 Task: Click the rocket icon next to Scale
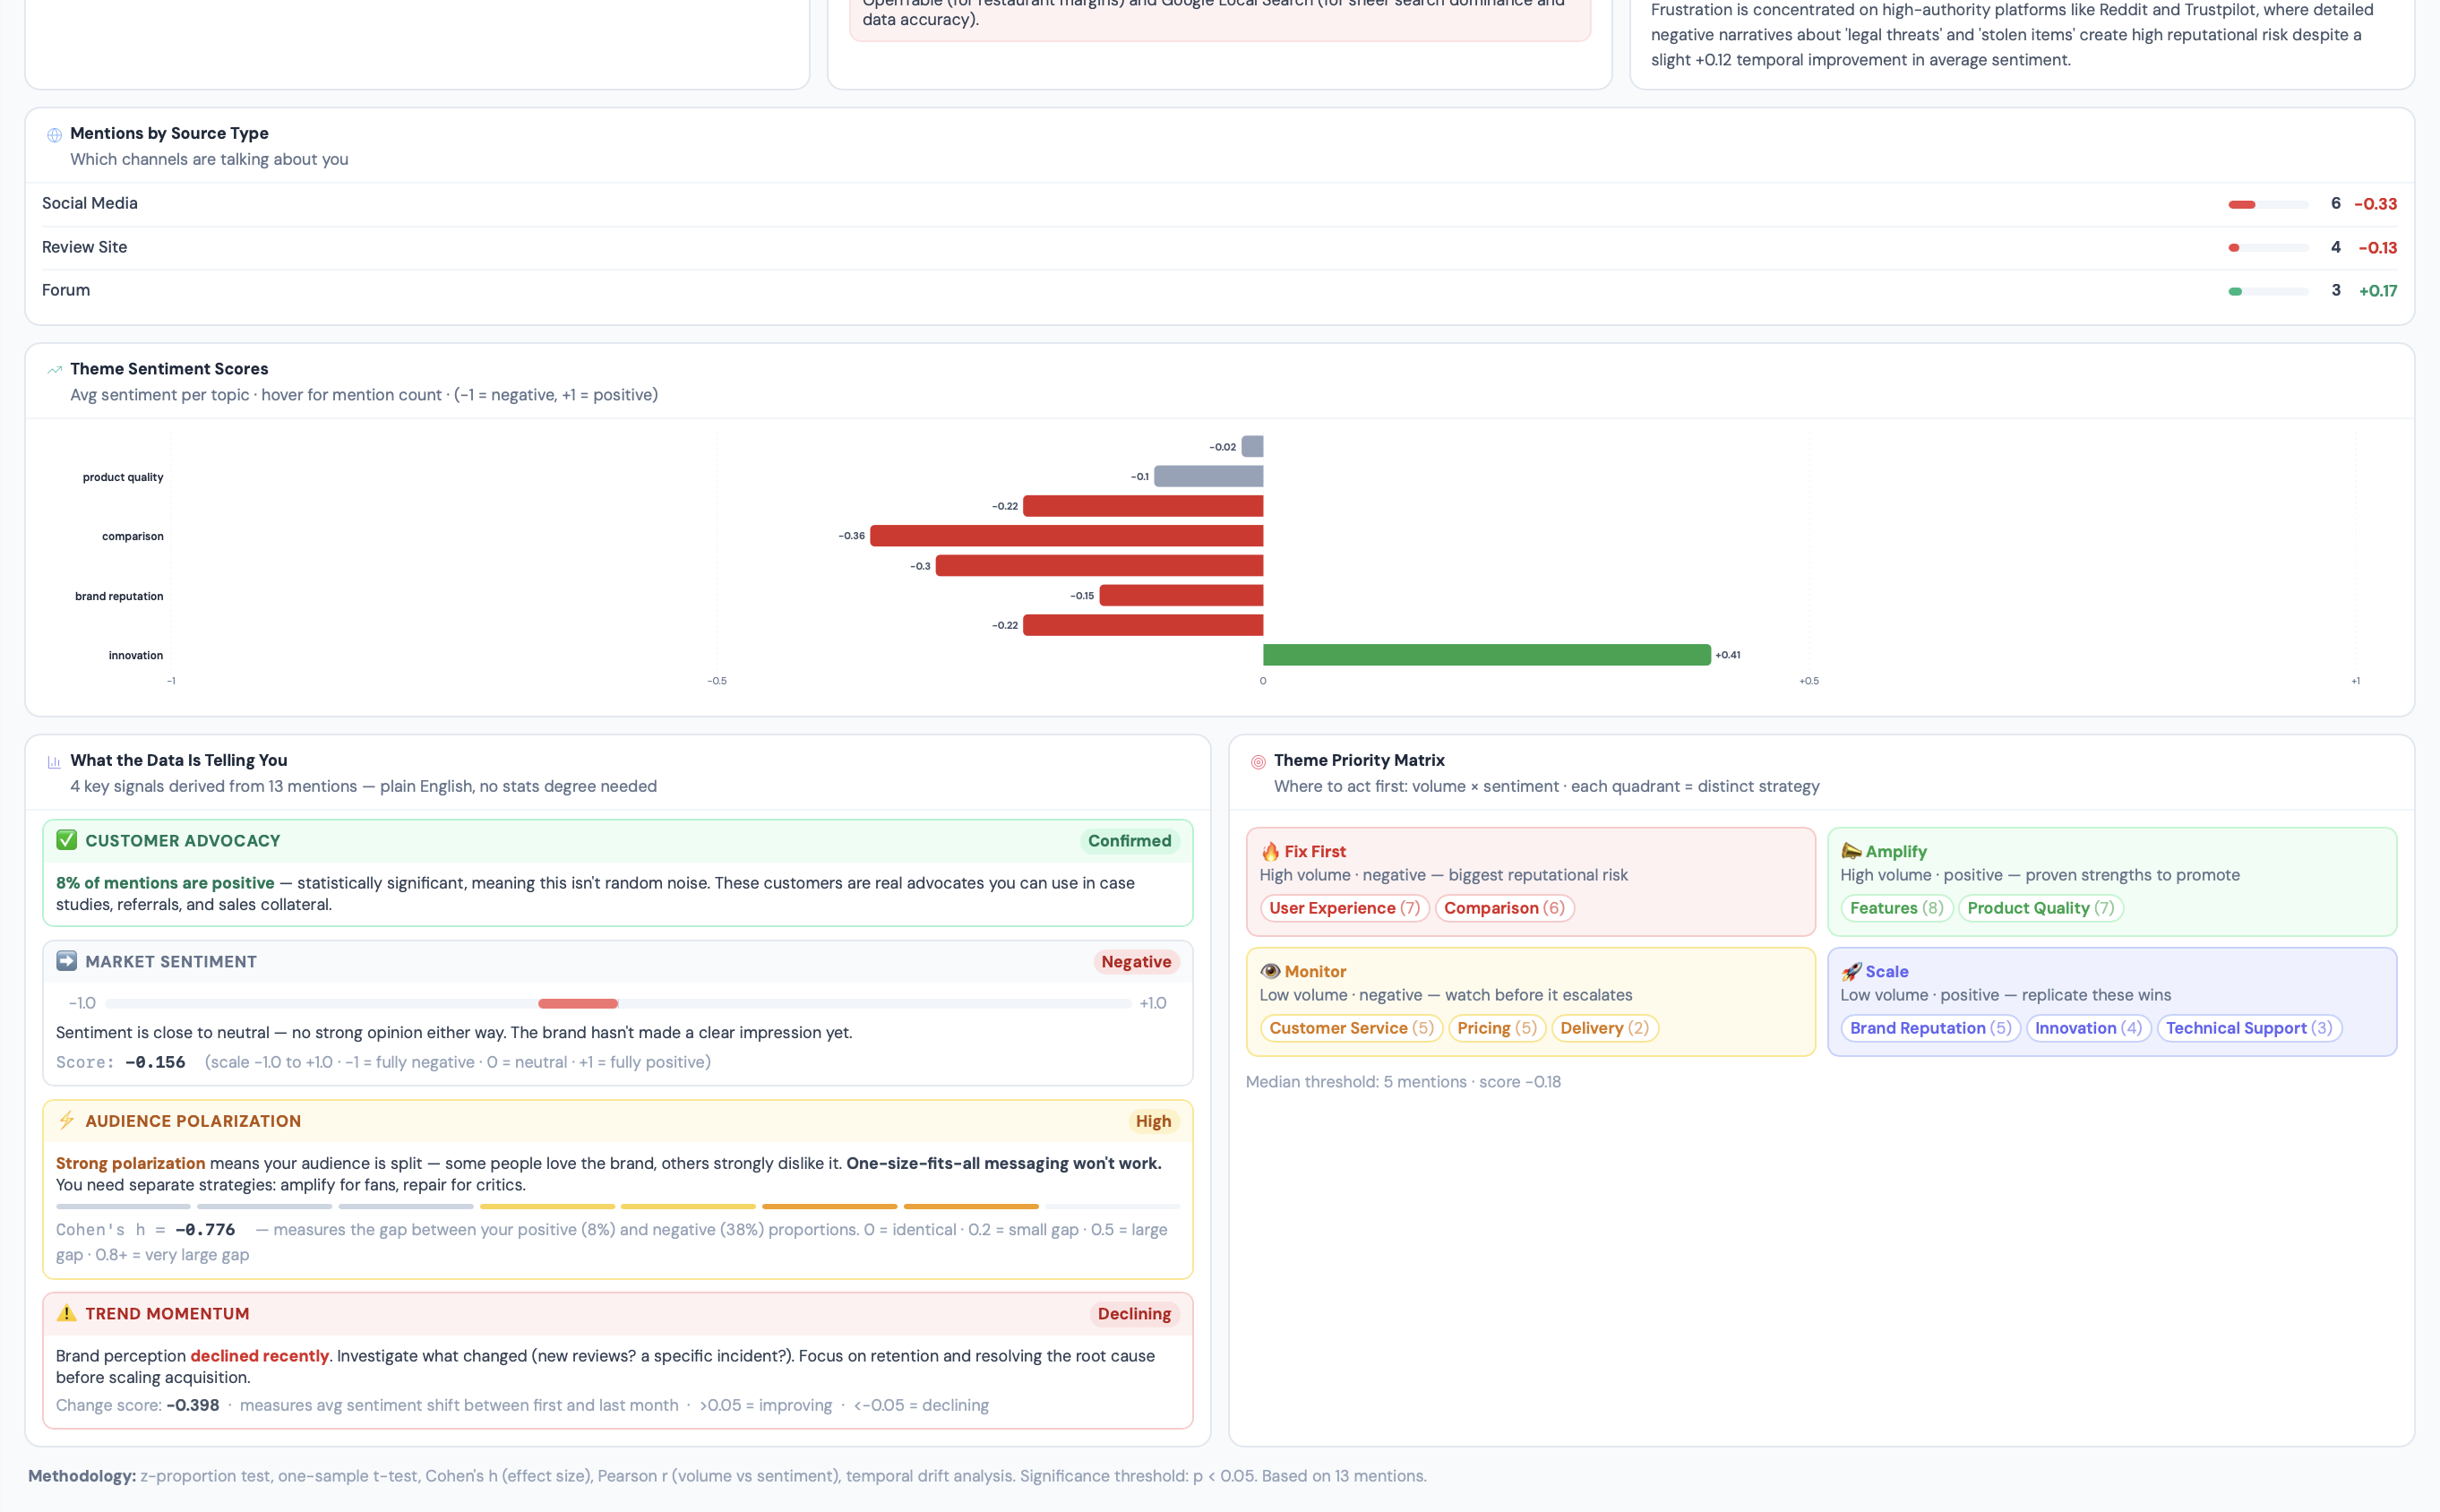click(x=1851, y=971)
